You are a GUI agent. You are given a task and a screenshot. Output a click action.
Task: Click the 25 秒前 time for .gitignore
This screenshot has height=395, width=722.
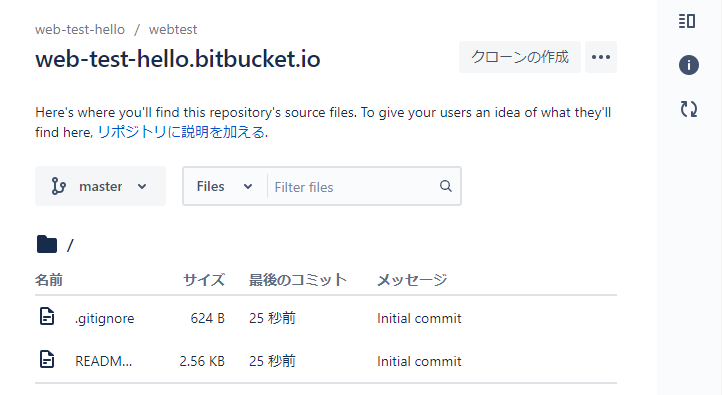[x=272, y=318]
